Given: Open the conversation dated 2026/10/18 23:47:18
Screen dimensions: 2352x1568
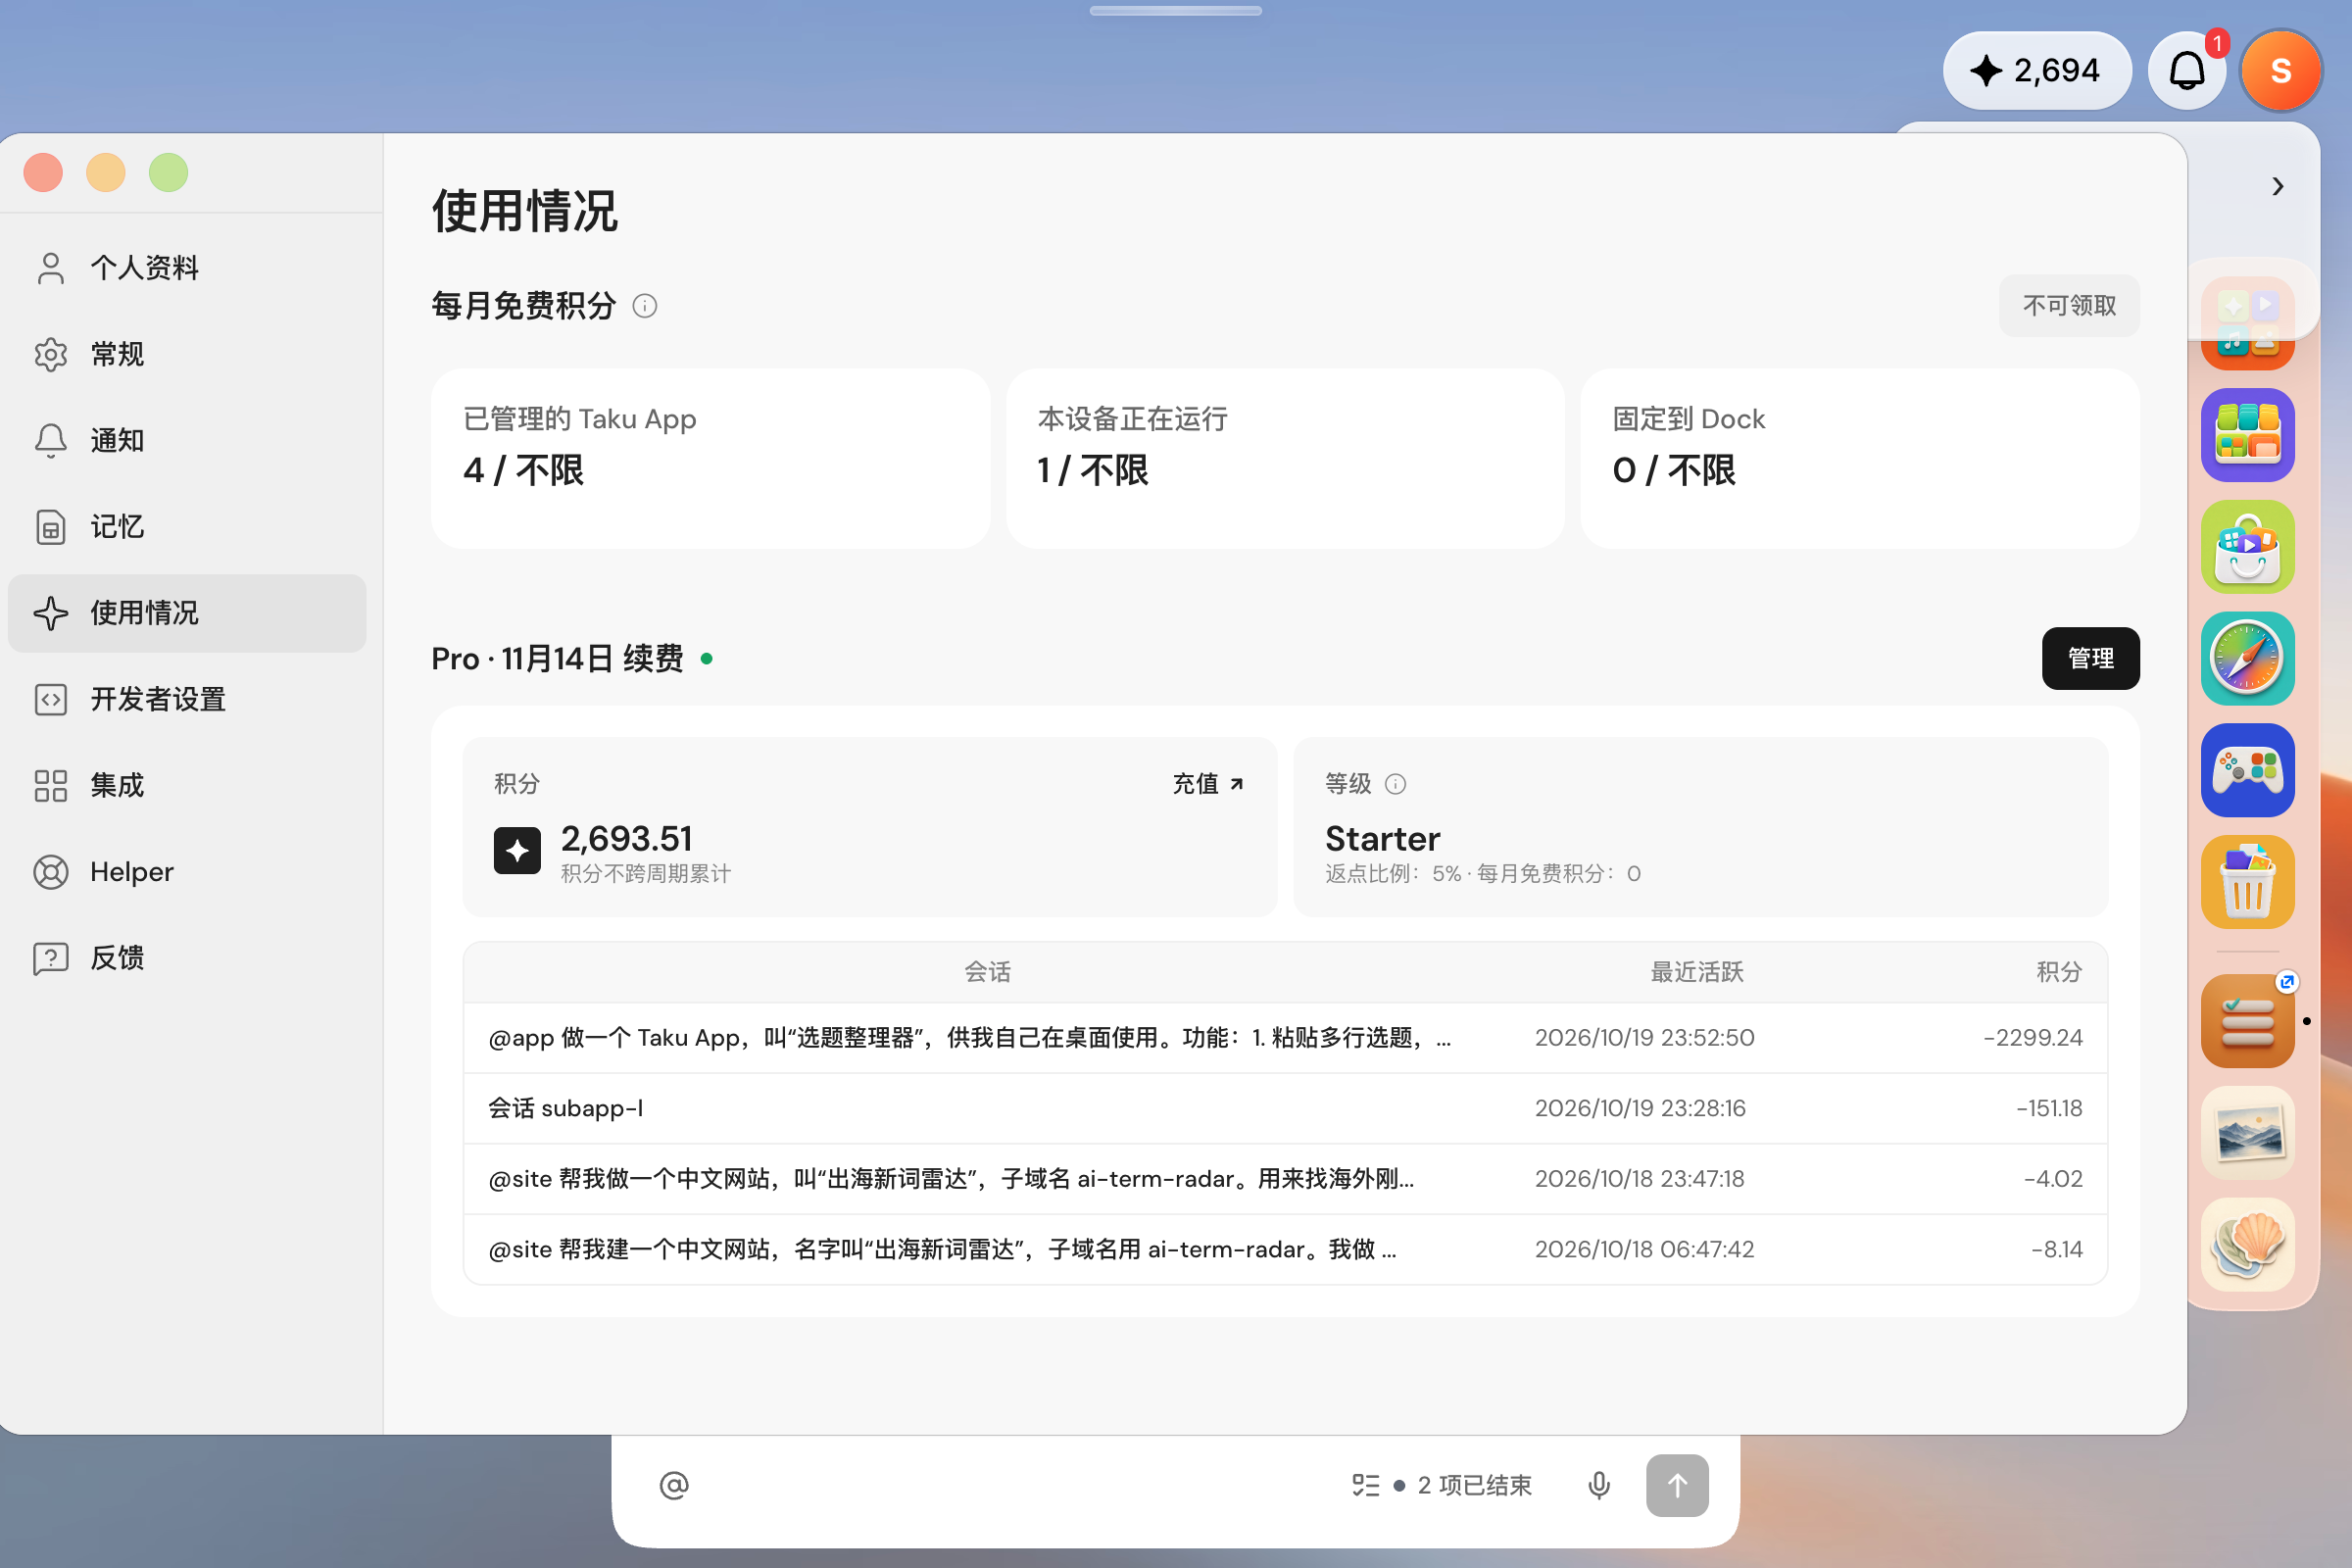Looking at the screenshot, I should click(1285, 1179).
